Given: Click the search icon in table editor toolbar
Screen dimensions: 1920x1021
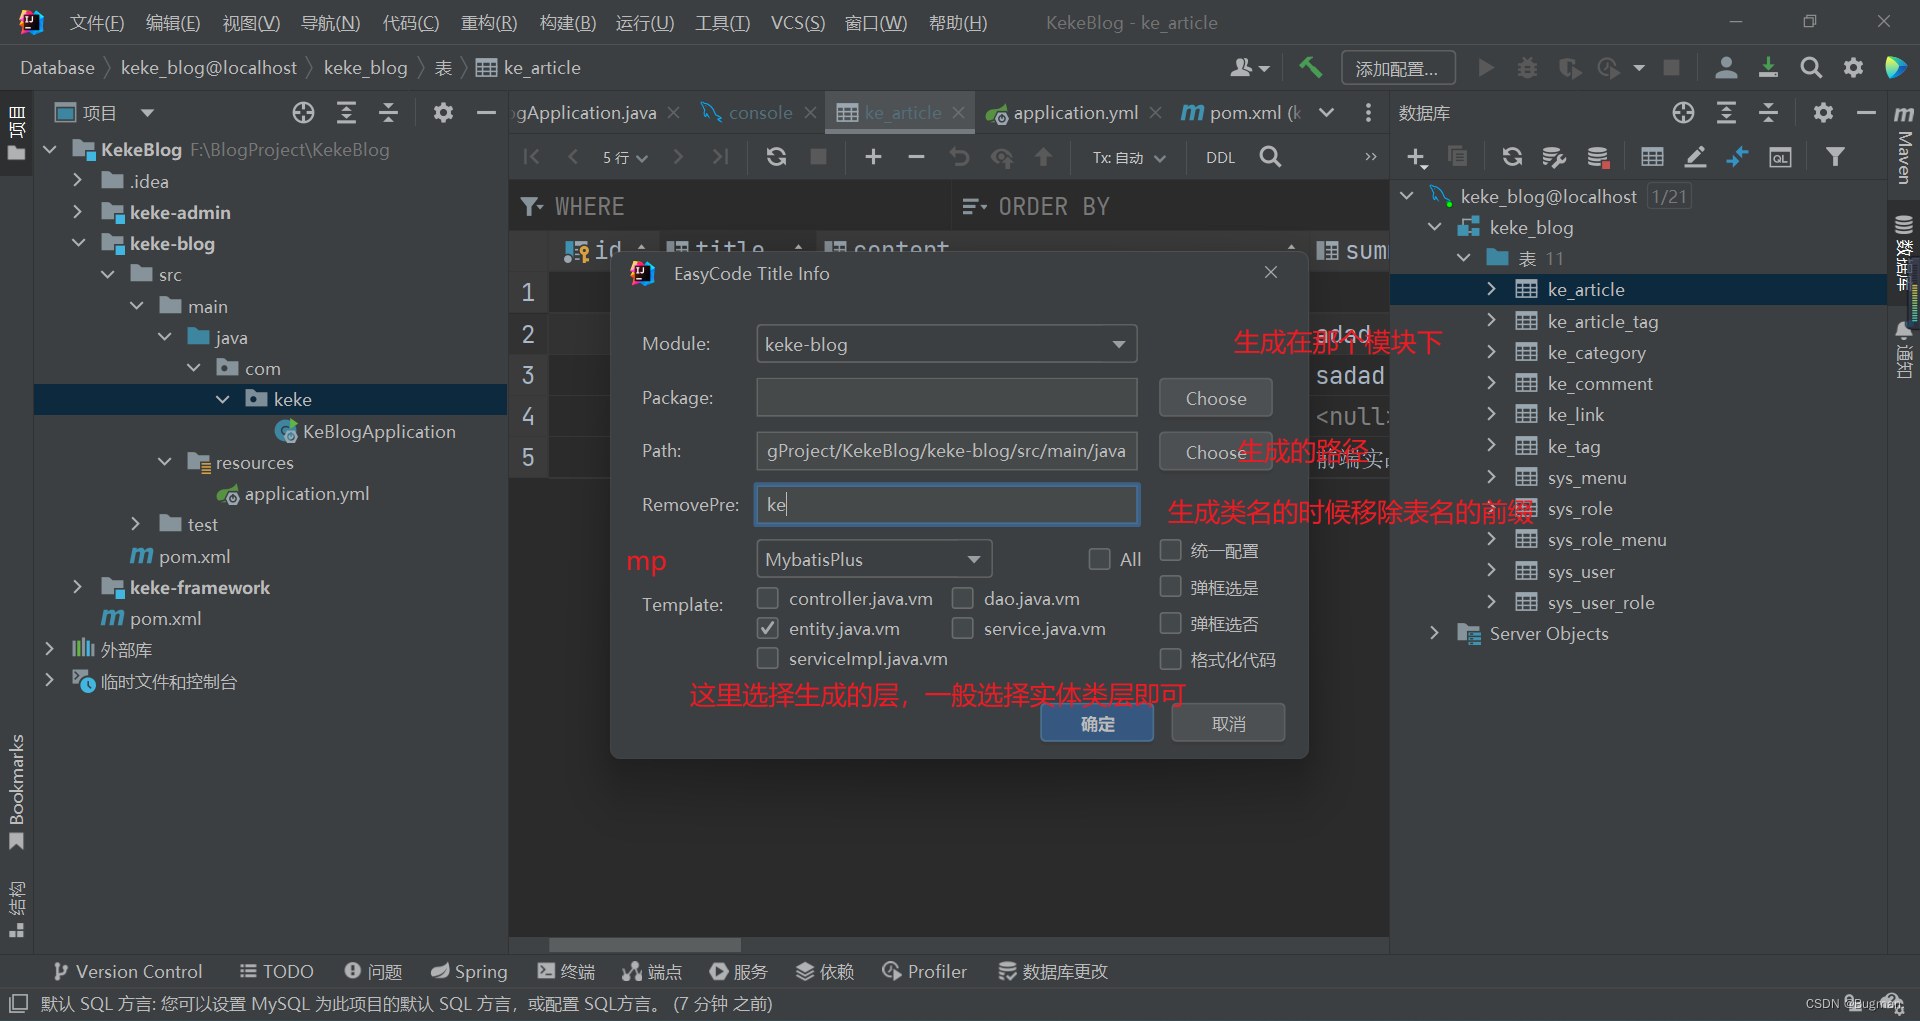Looking at the screenshot, I should [1270, 157].
